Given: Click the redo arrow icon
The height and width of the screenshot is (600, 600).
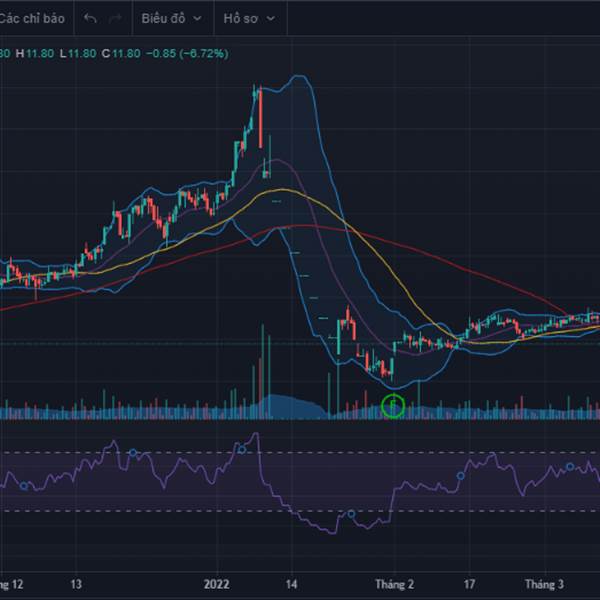Looking at the screenshot, I should coord(115,18).
